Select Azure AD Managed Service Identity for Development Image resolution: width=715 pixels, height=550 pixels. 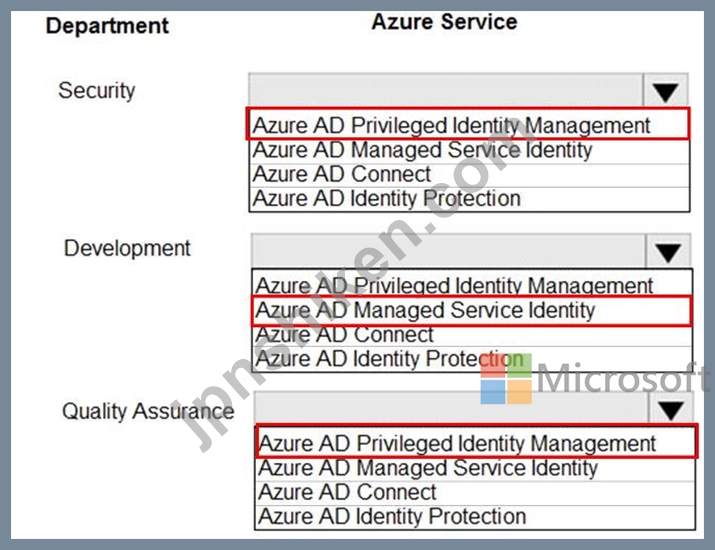point(471,311)
